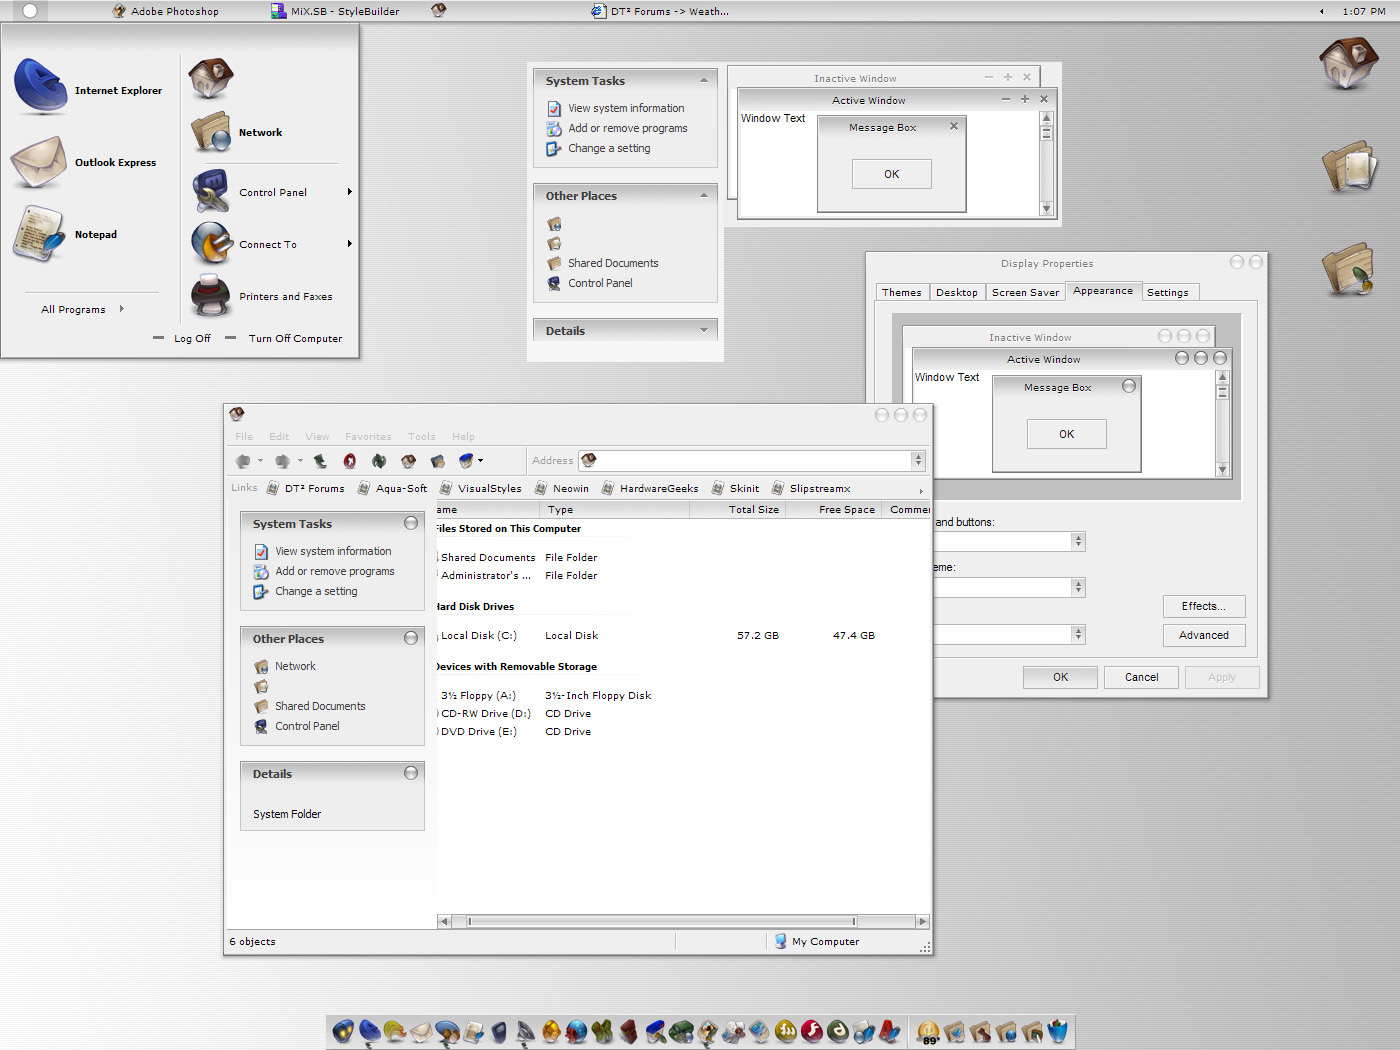This screenshot has width=1400, height=1050.
Task: Click the green Dreamweaver icon in the dock
Action: (838, 1031)
